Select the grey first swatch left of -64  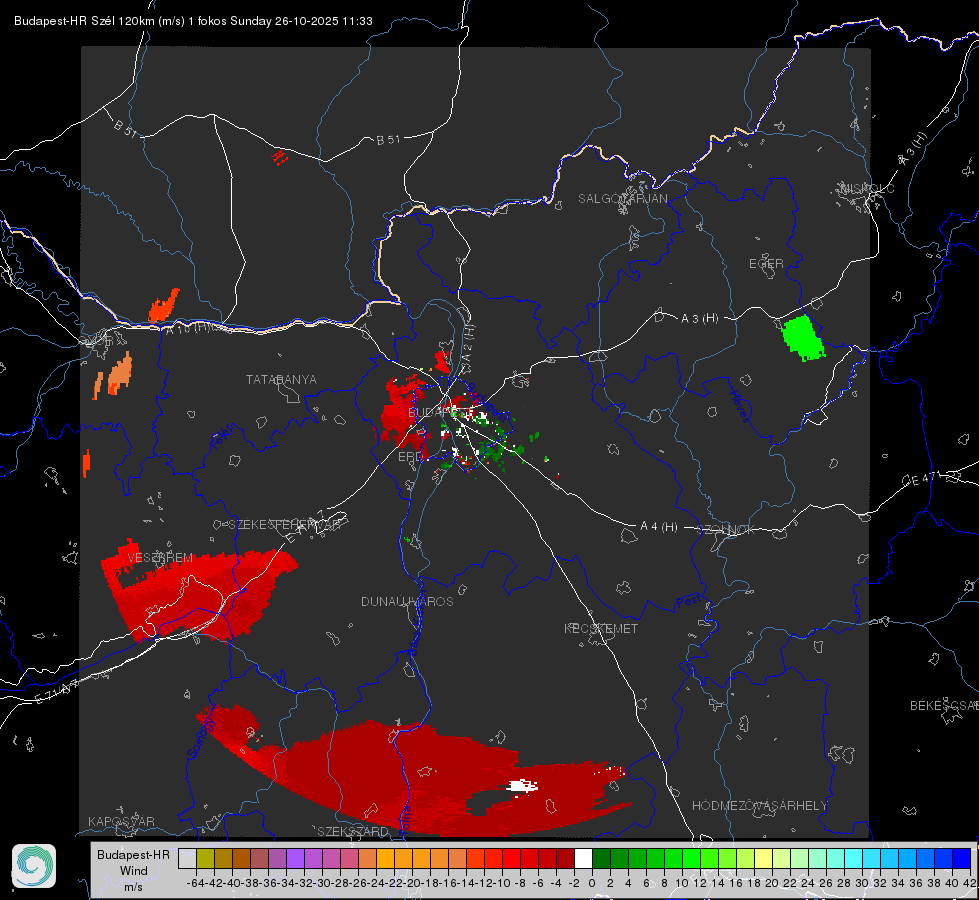tap(187, 859)
